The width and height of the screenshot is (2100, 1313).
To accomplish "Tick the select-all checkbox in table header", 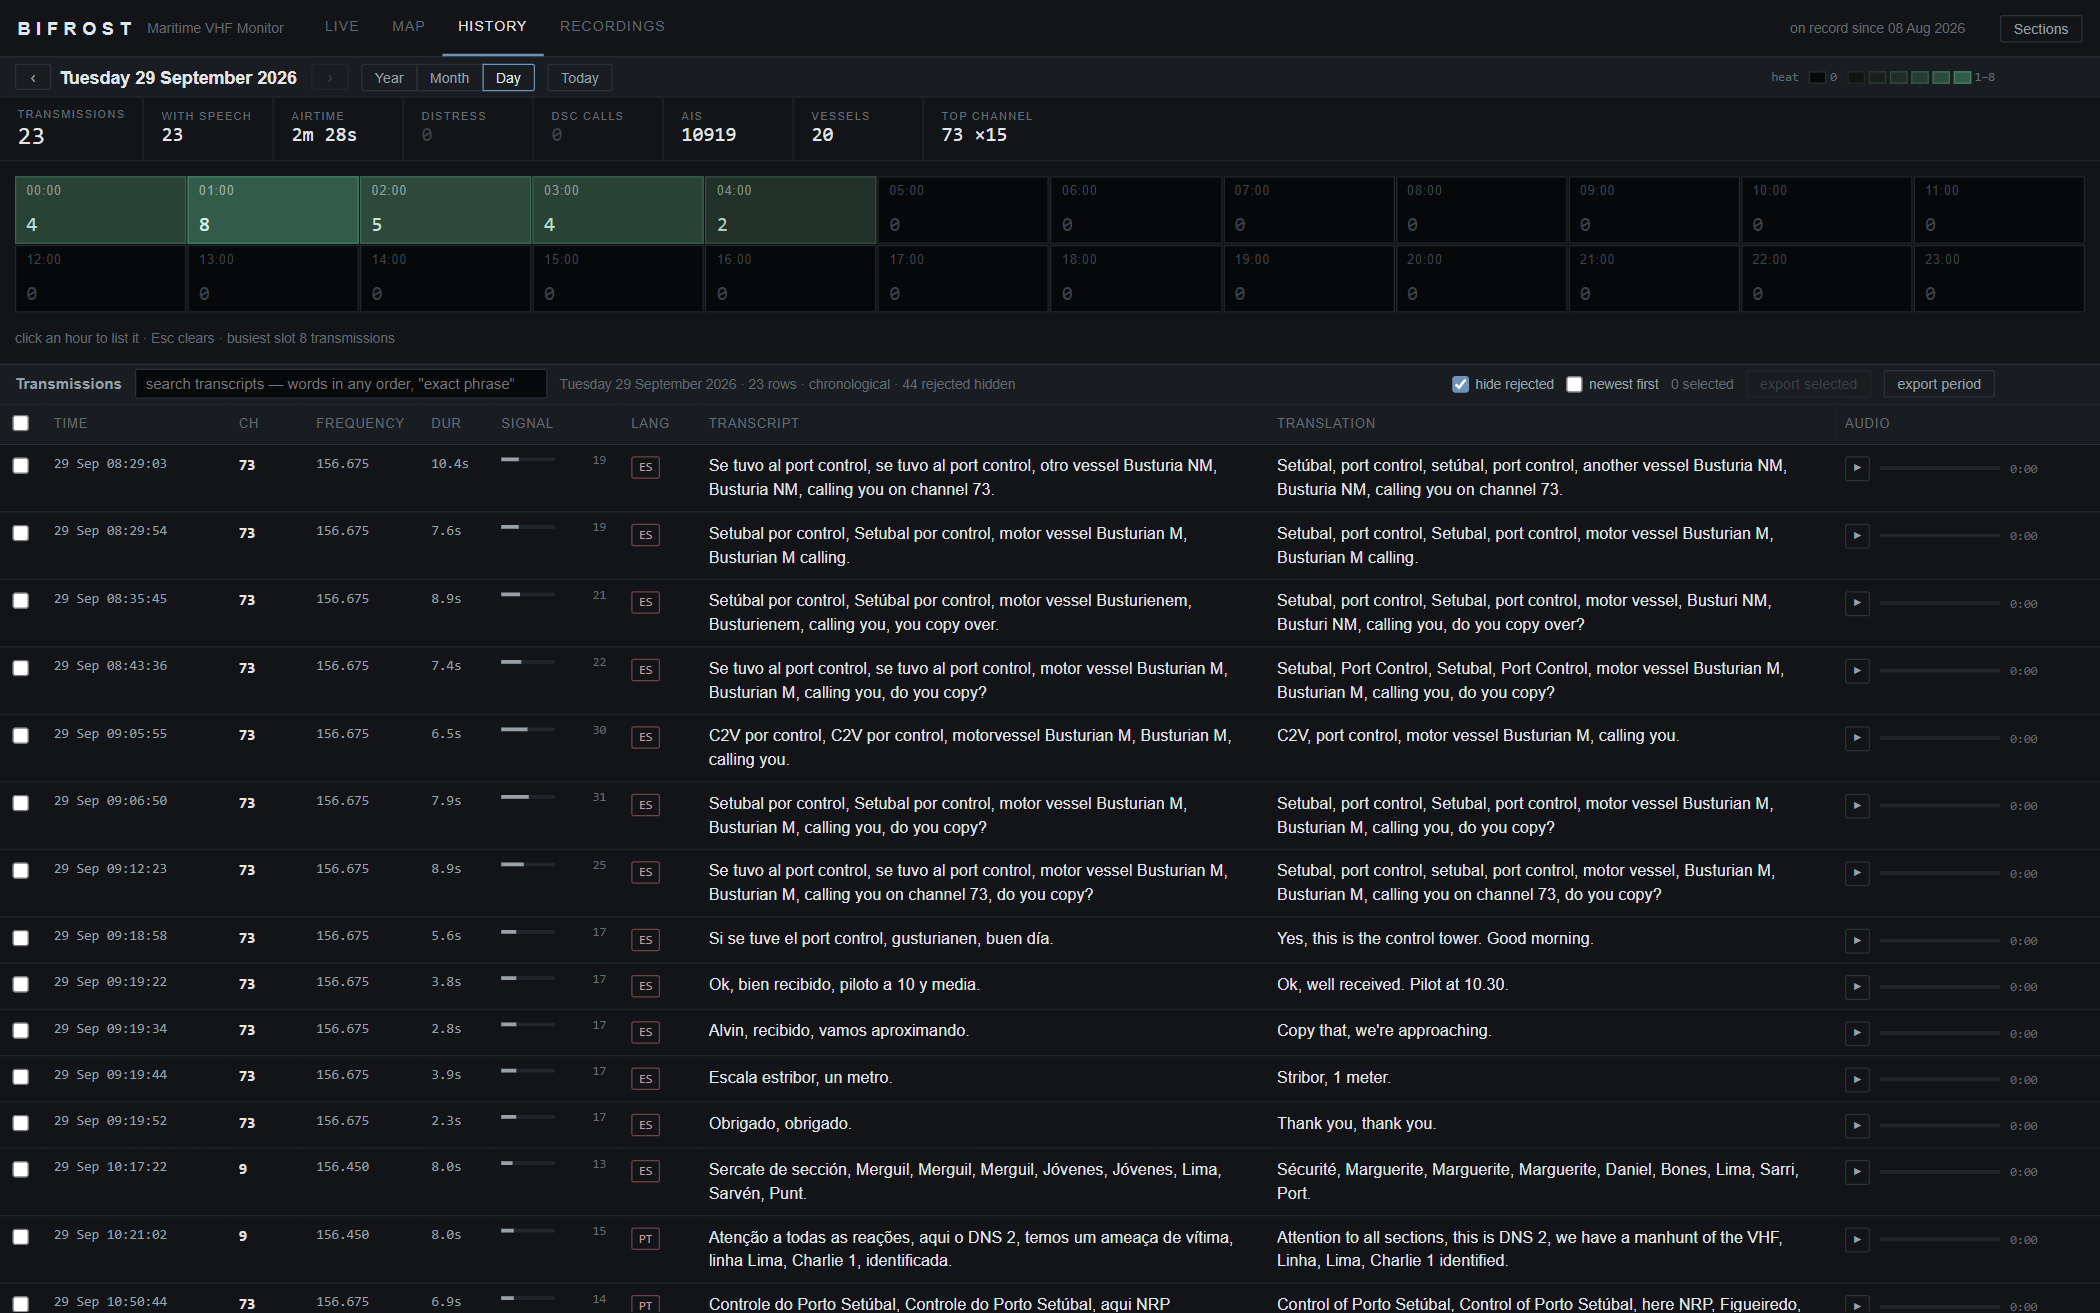I will 21,423.
